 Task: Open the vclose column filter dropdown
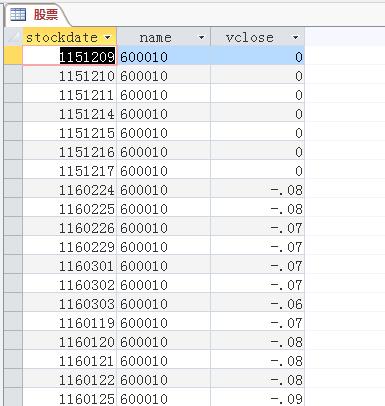pyautogui.click(x=295, y=37)
